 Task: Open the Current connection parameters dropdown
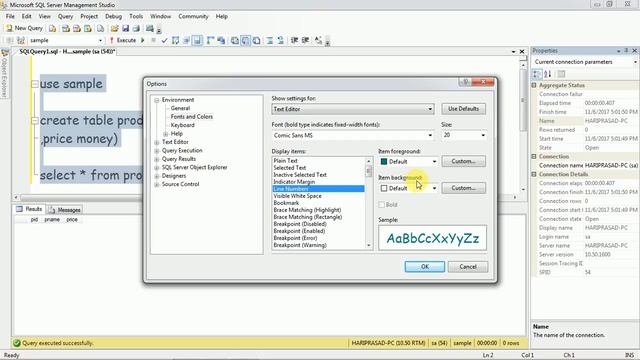point(635,62)
